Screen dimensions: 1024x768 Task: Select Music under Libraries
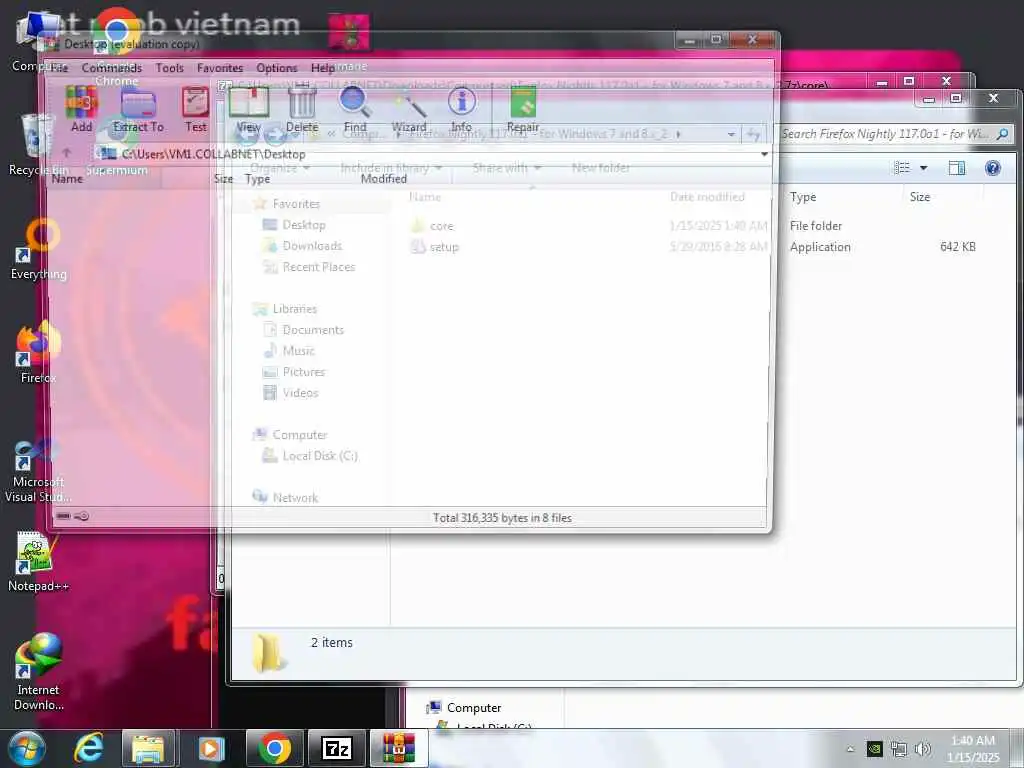coord(289,351)
